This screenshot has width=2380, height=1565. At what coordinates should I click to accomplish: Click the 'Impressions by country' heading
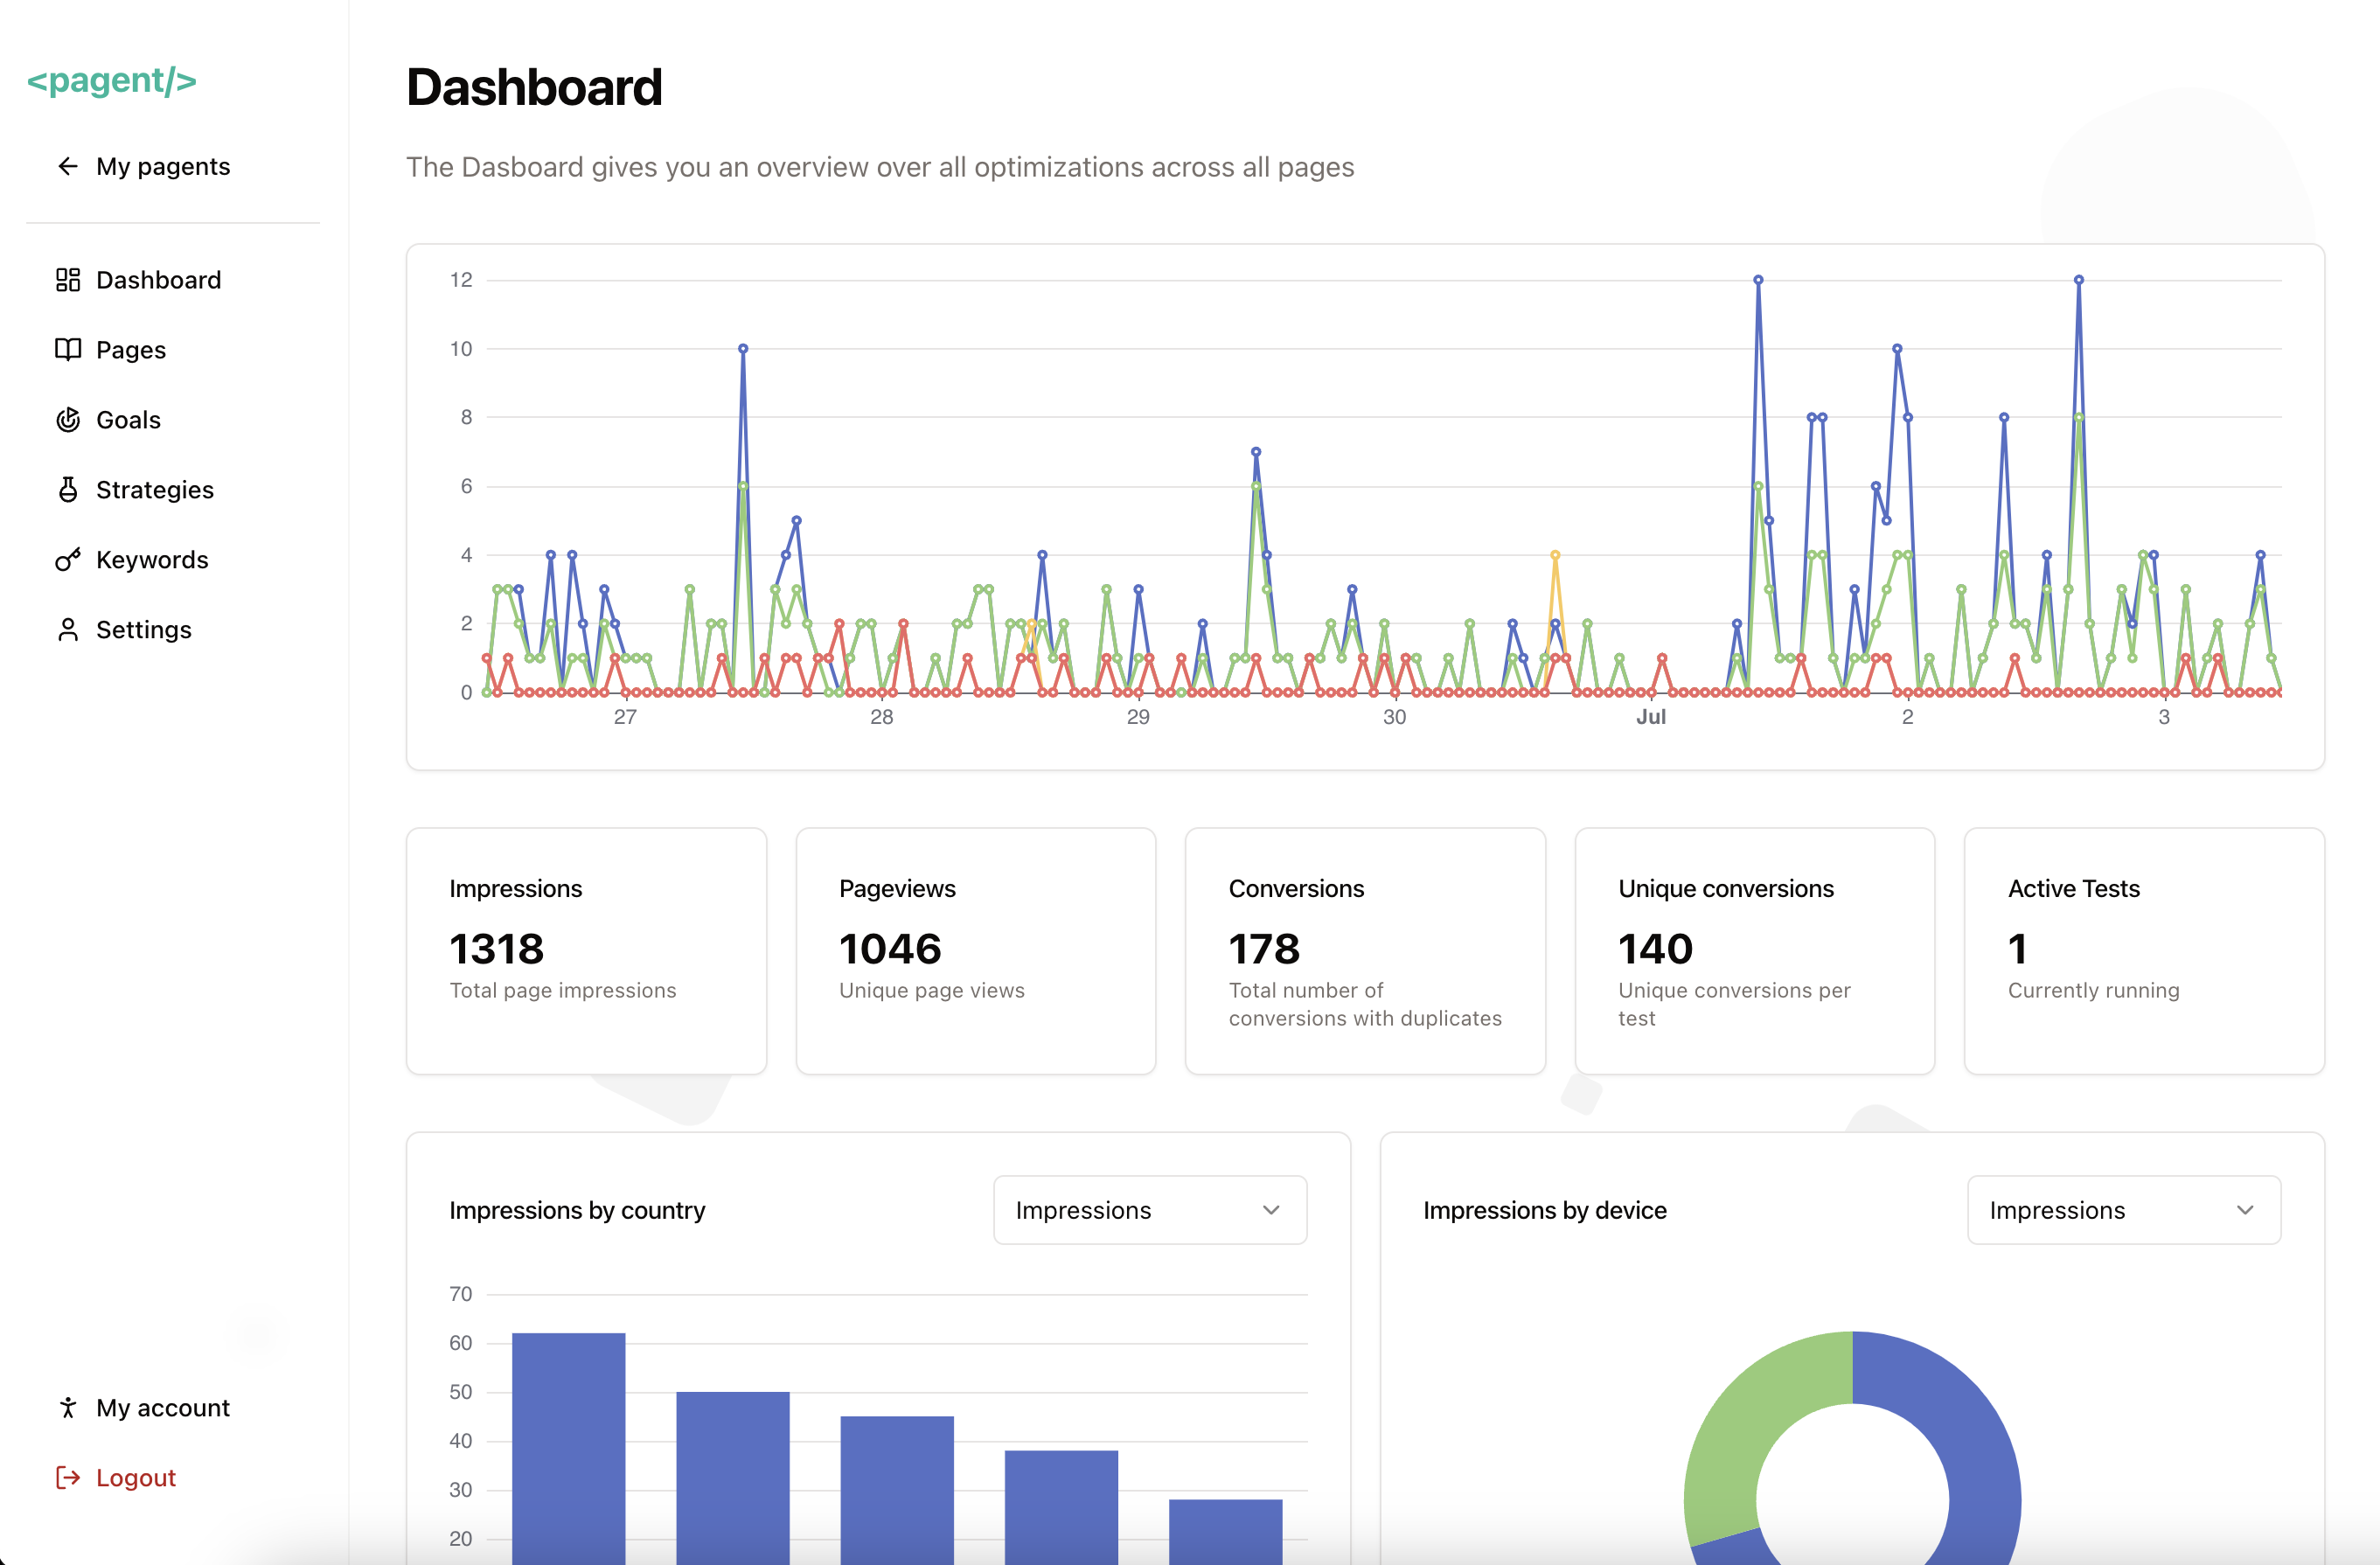(x=577, y=1210)
